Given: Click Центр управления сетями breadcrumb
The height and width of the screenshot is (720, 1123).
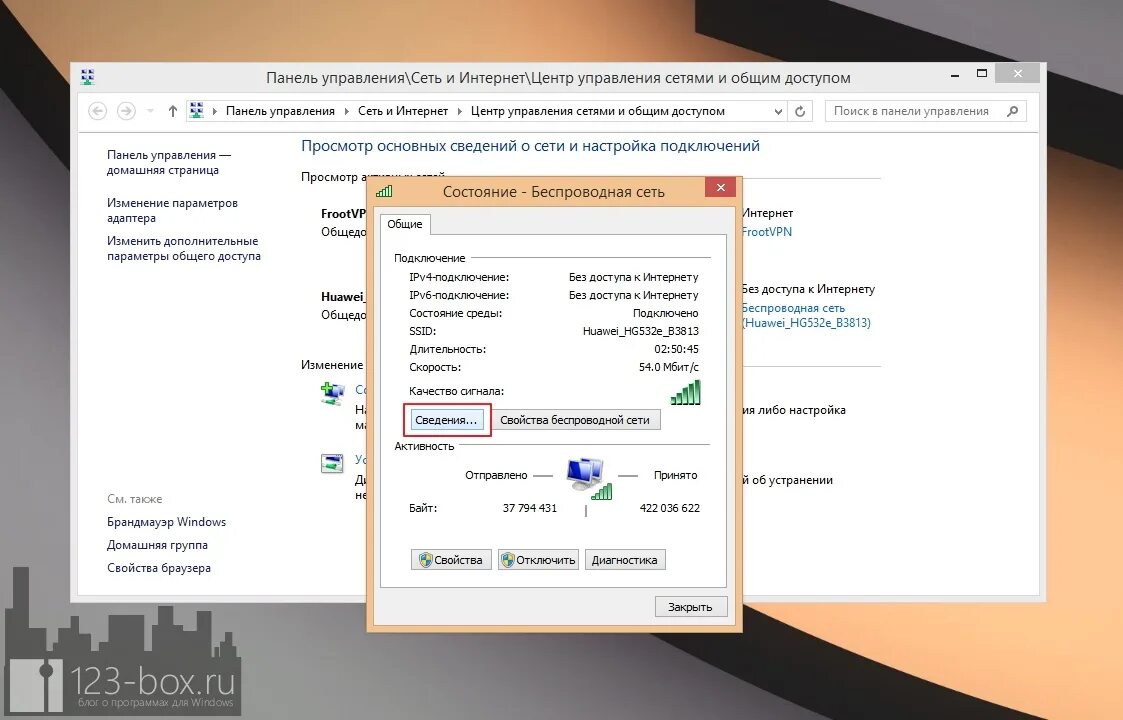Looking at the screenshot, I should [x=597, y=111].
